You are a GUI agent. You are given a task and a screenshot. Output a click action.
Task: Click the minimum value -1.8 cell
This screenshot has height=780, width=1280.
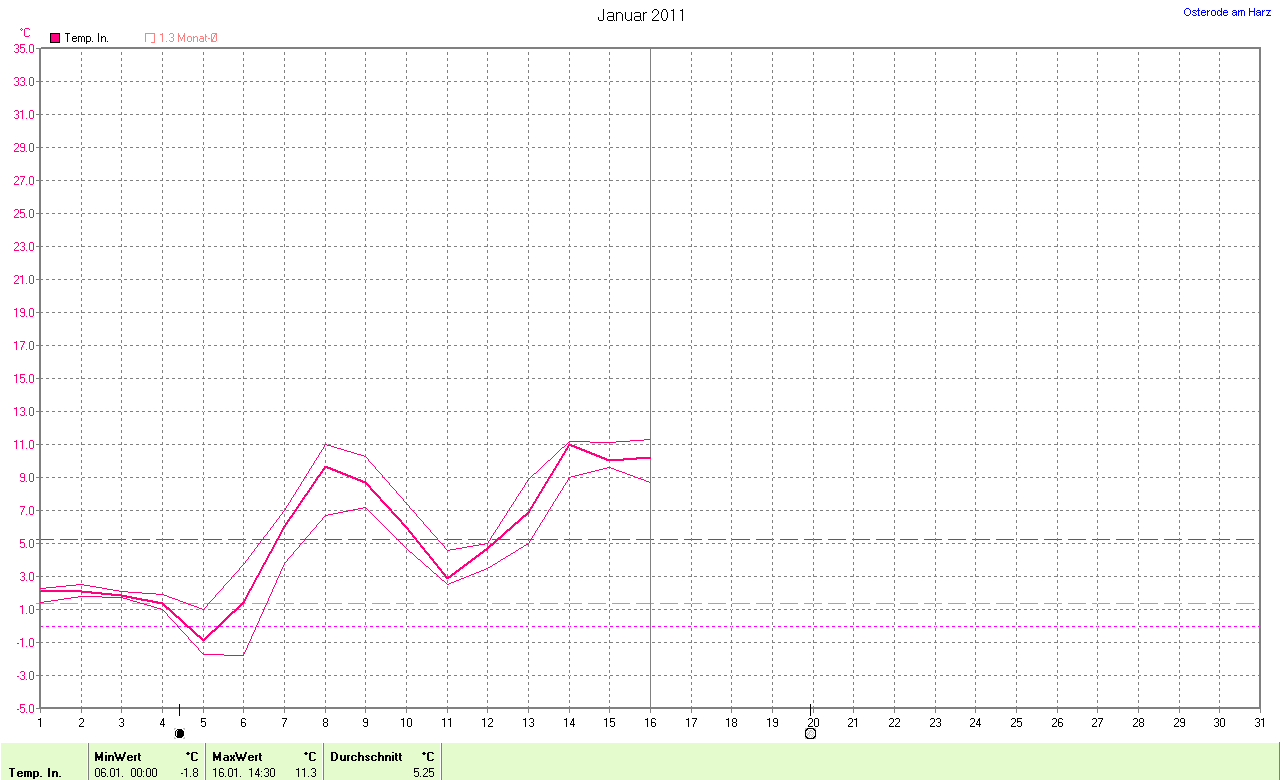click(x=189, y=773)
